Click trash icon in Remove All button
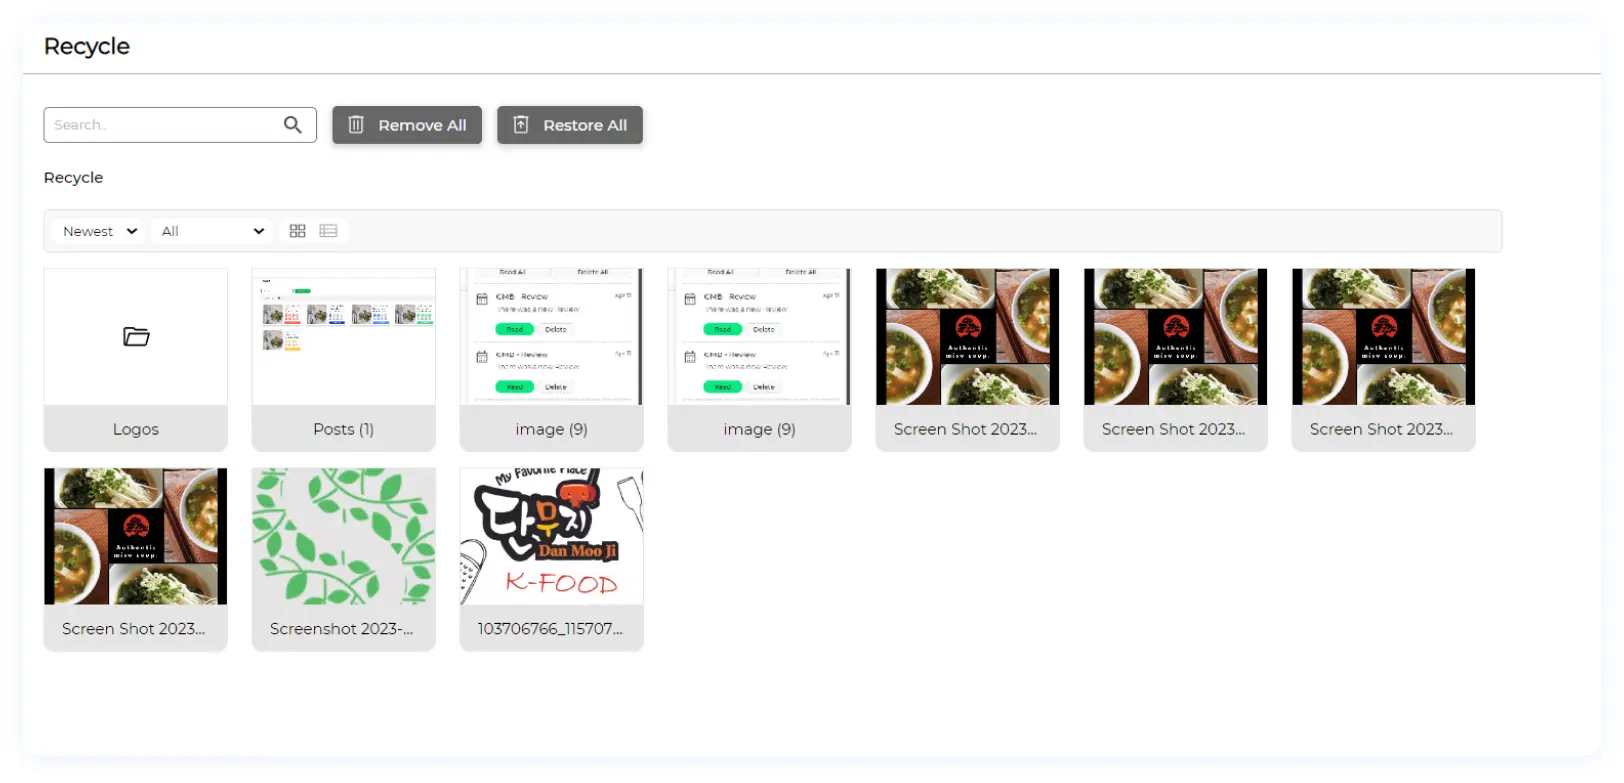Image resolution: width=1624 pixels, height=783 pixels. 356,125
